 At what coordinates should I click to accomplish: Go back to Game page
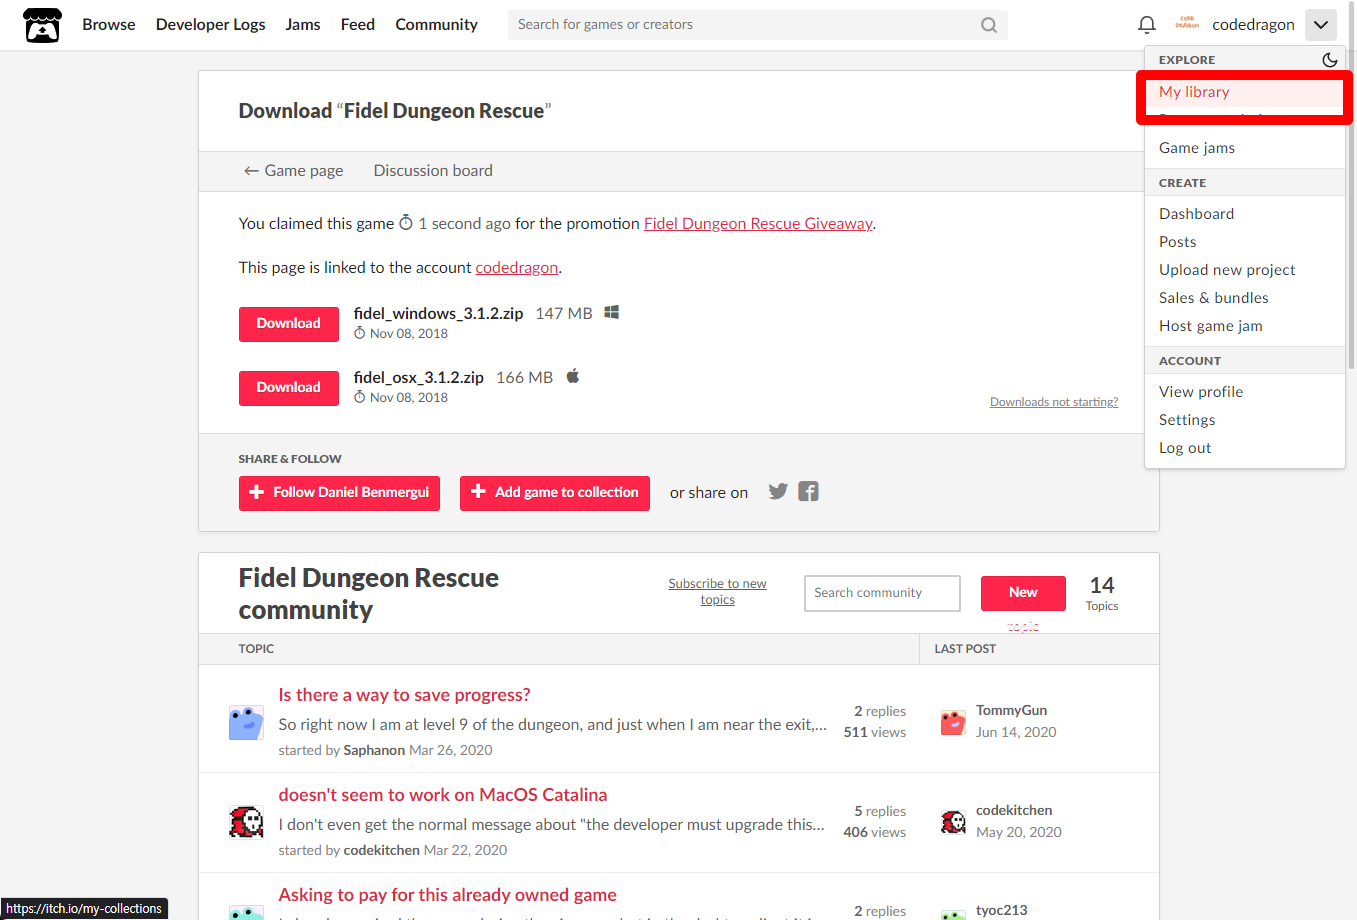point(293,171)
